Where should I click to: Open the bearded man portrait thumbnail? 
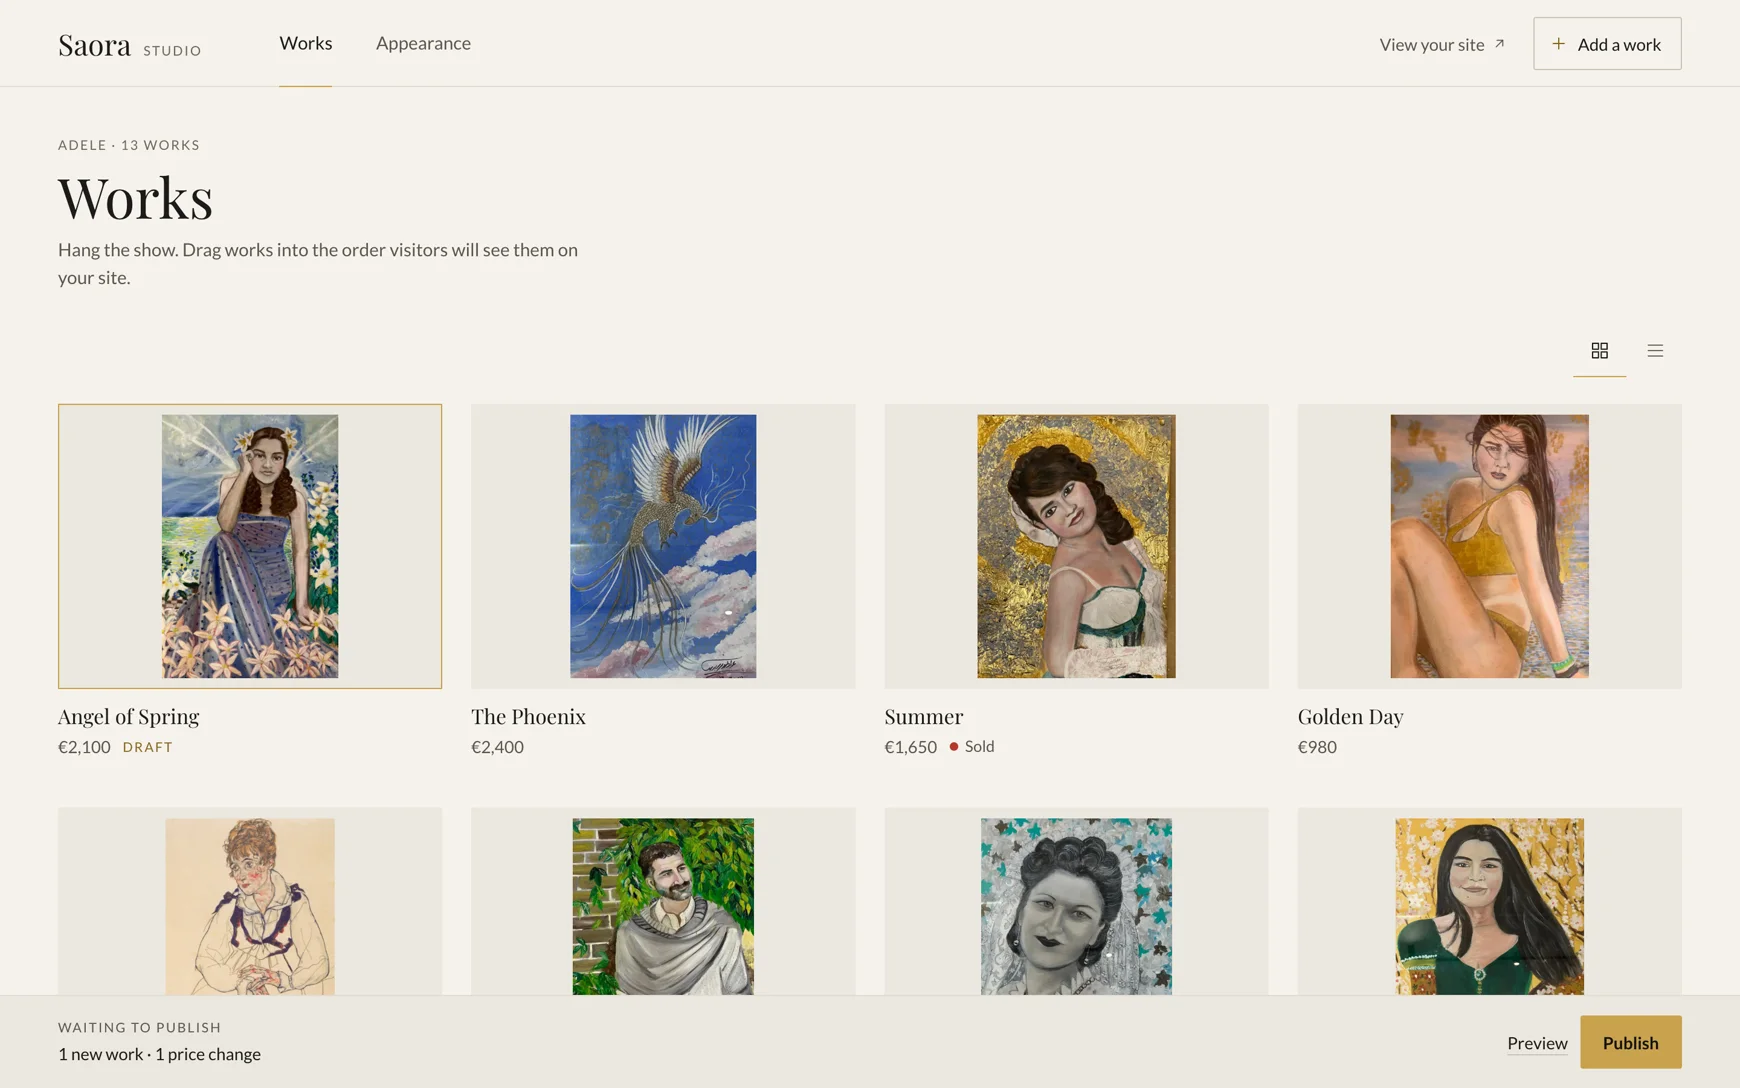[x=663, y=901]
